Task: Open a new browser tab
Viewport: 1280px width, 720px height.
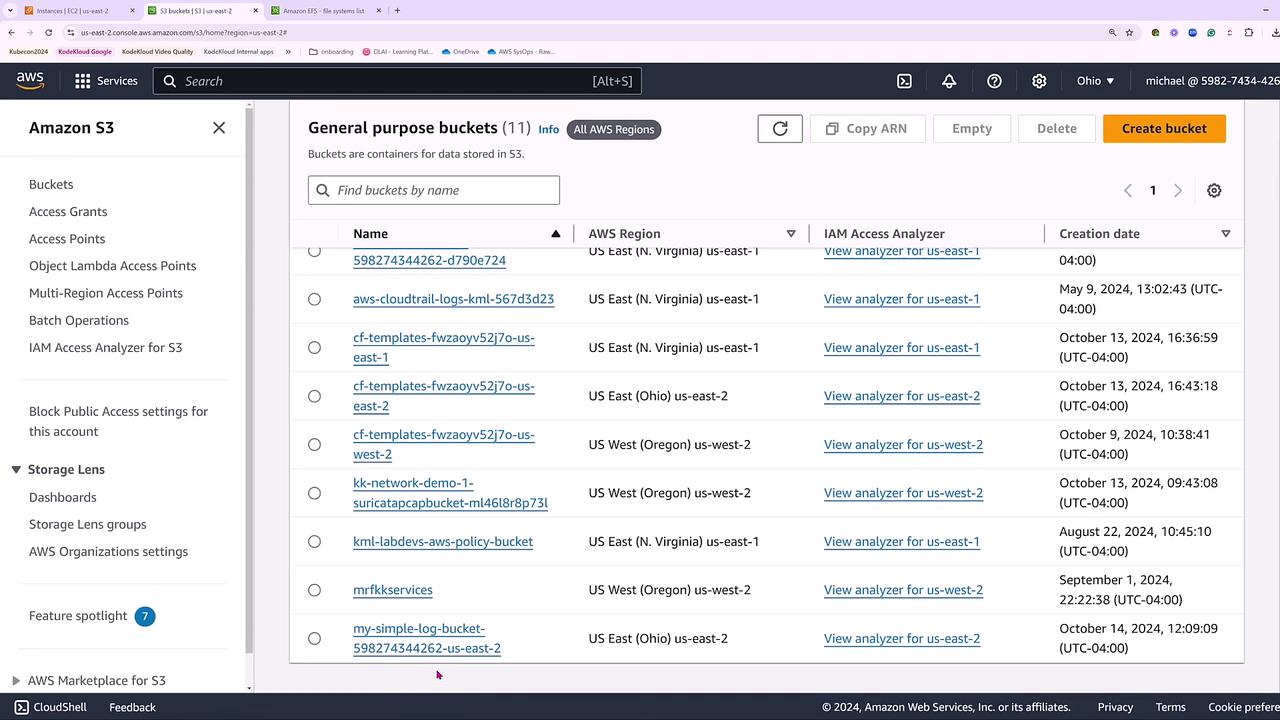Action: [x=397, y=11]
